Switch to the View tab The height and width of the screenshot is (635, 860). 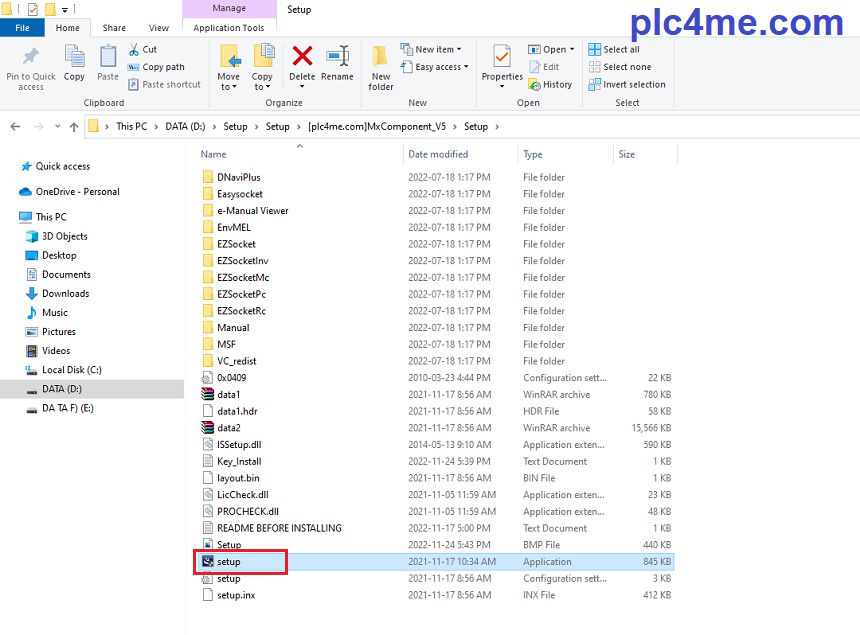[x=158, y=28]
